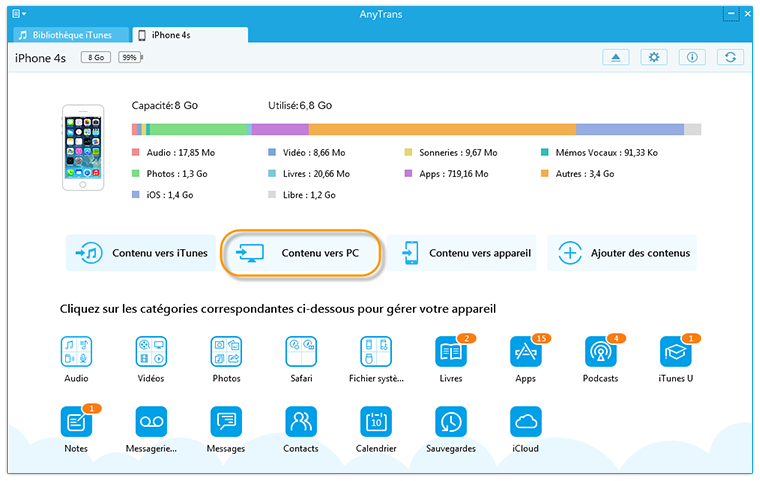
Task: Open the Messagerie vocale category
Action: (x=151, y=422)
